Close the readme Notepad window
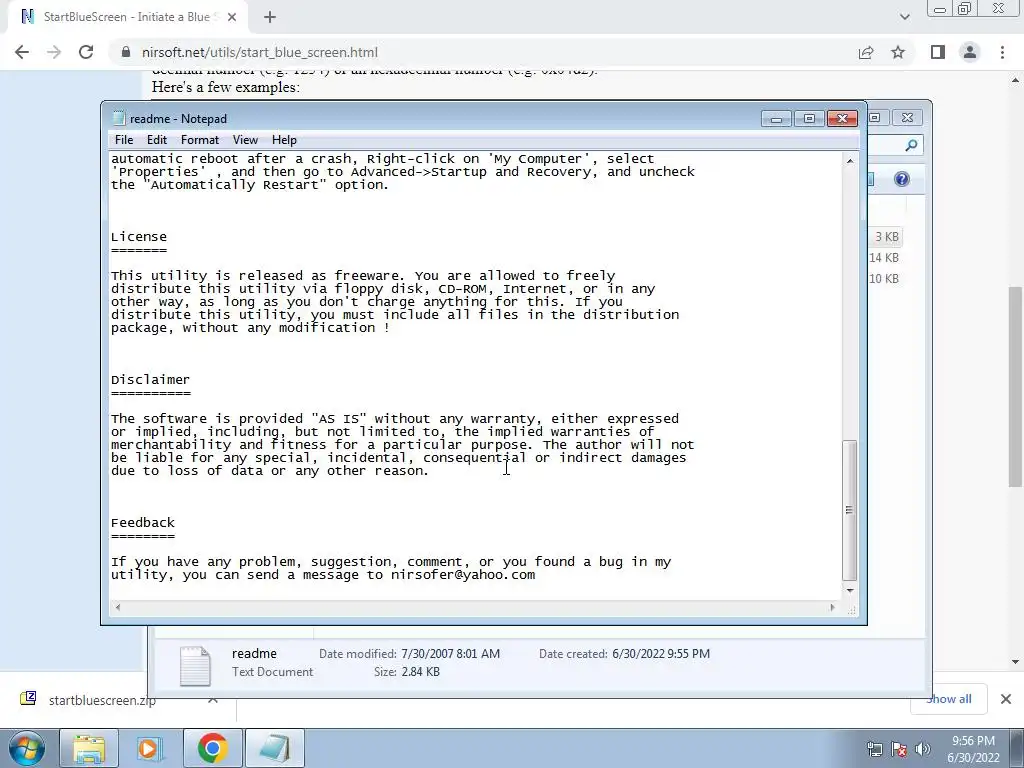 point(842,118)
